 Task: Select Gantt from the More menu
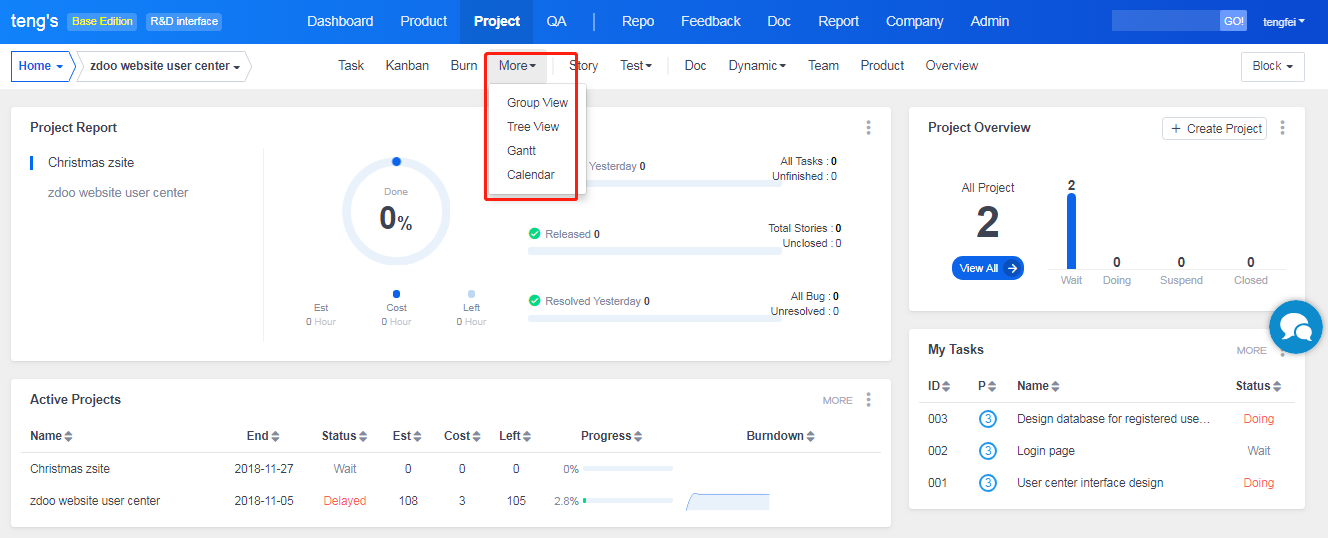[521, 151]
